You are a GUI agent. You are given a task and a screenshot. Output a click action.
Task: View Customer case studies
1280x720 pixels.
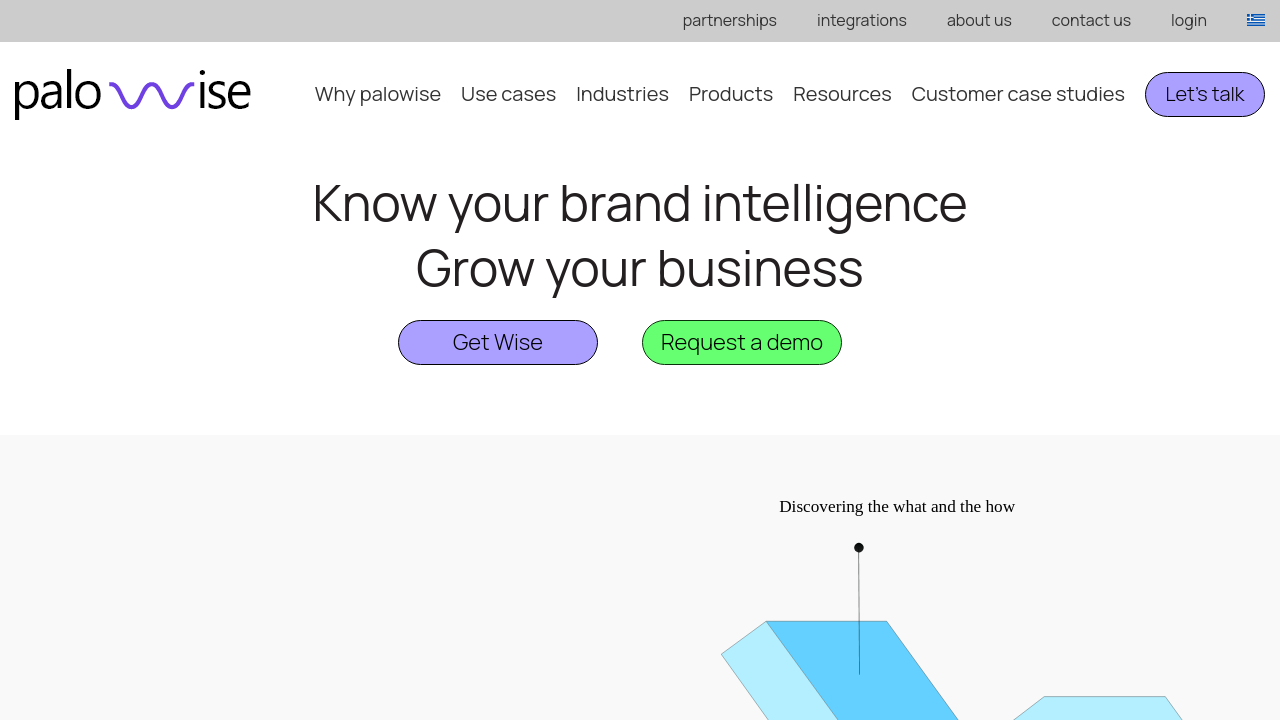click(1017, 94)
